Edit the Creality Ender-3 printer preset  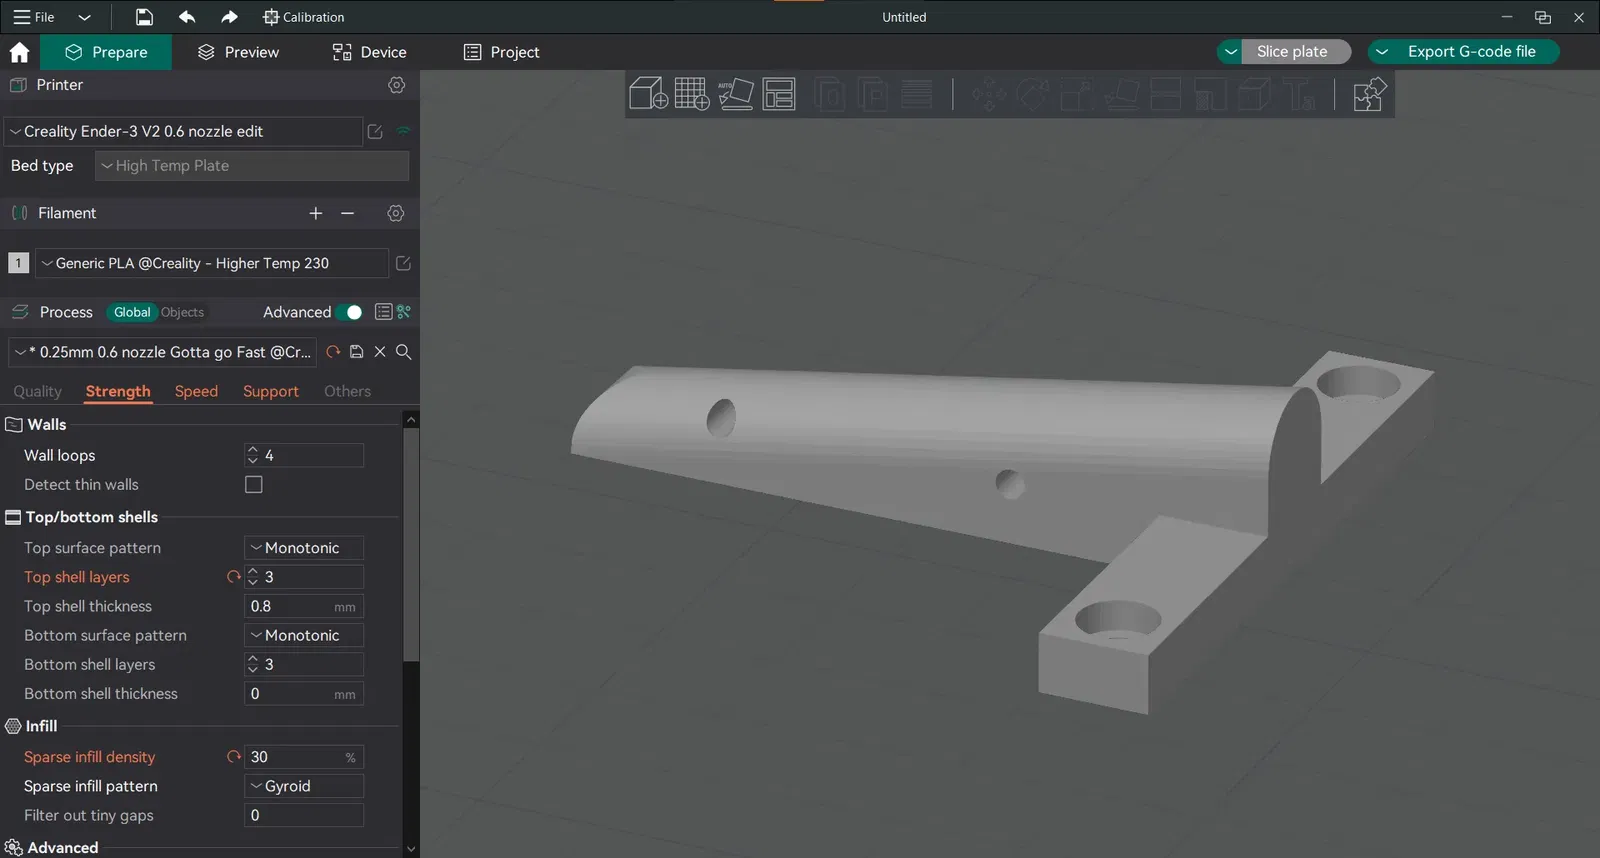(375, 131)
